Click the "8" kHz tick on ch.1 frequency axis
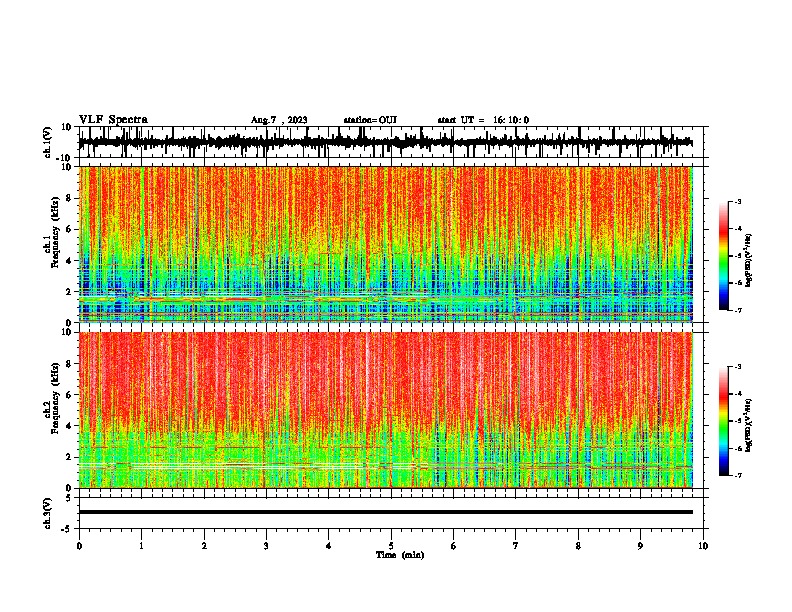This screenshot has width=792, height=612. [x=70, y=198]
